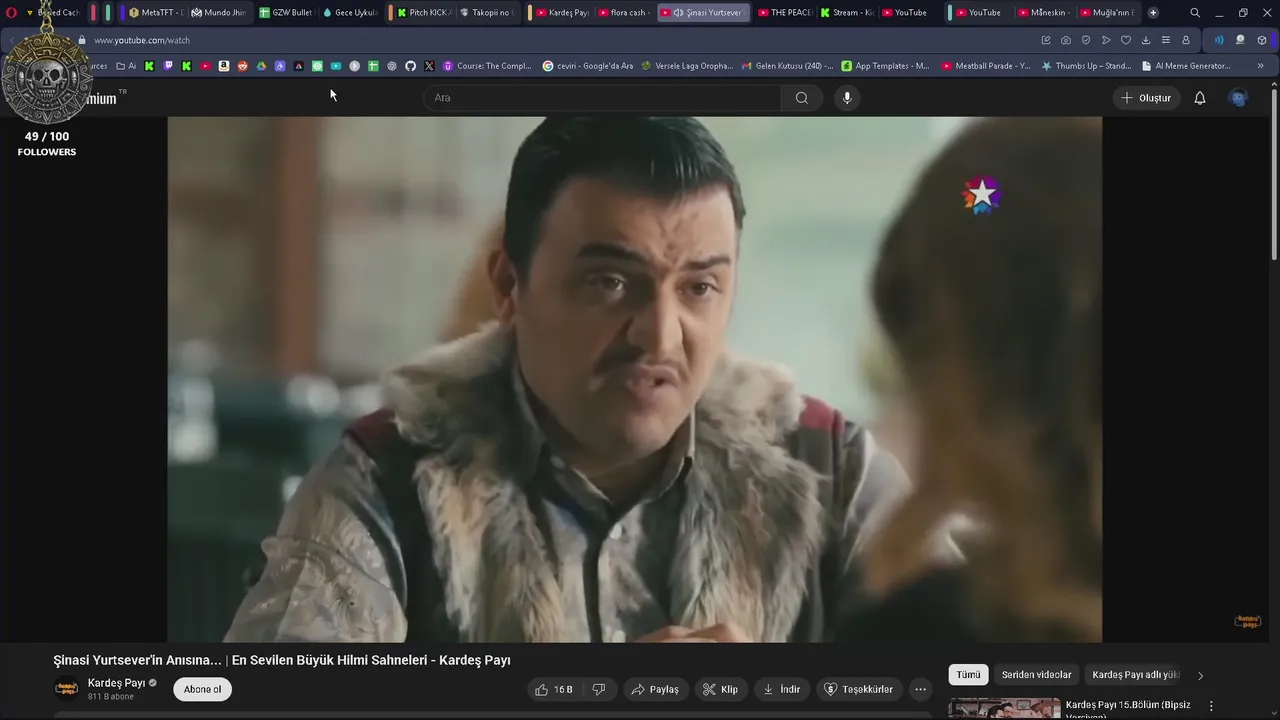Click the tab search magnifier in title bar

click(x=1195, y=13)
